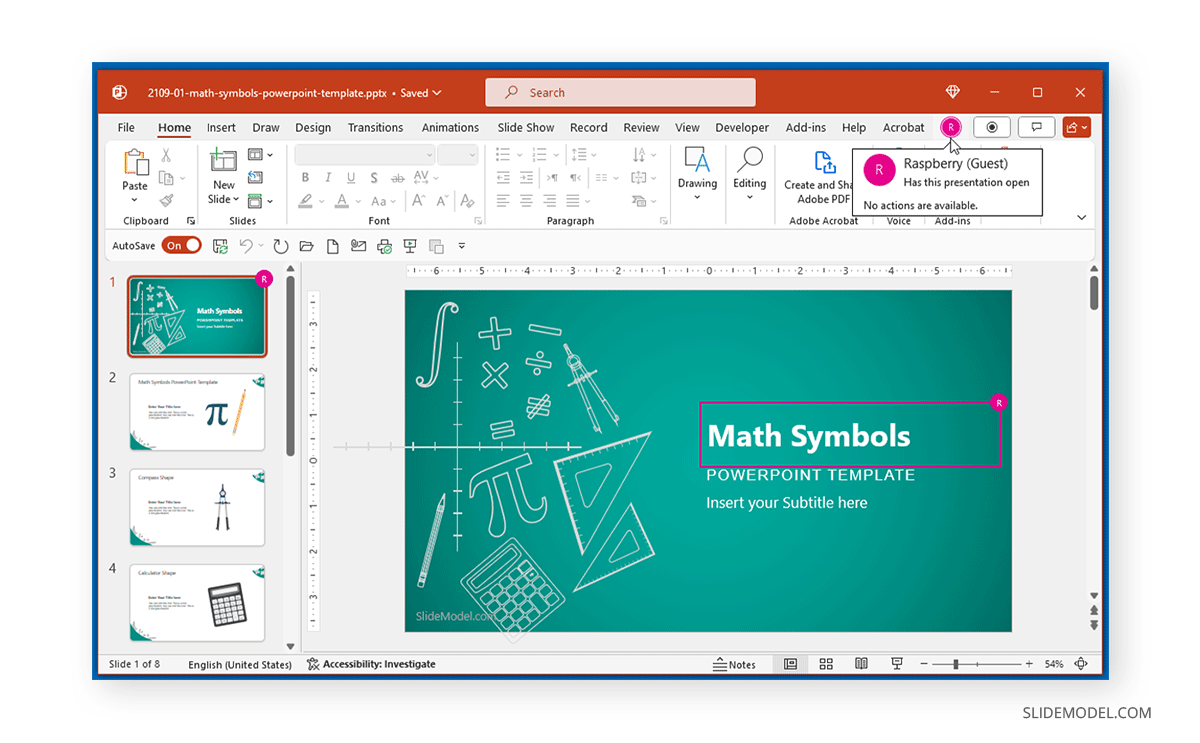Screen dimensions: 1200x743
Task: Switch to the Design tab
Action: tap(313, 127)
